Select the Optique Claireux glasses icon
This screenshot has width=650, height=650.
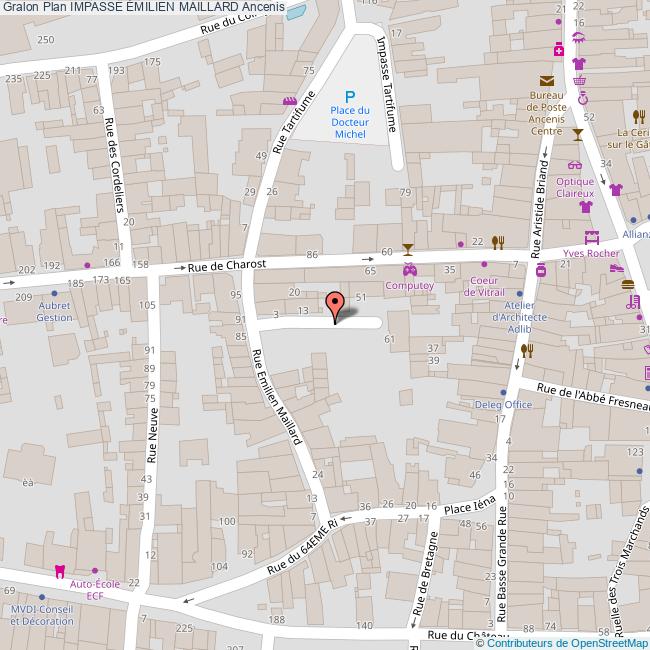click(x=575, y=166)
